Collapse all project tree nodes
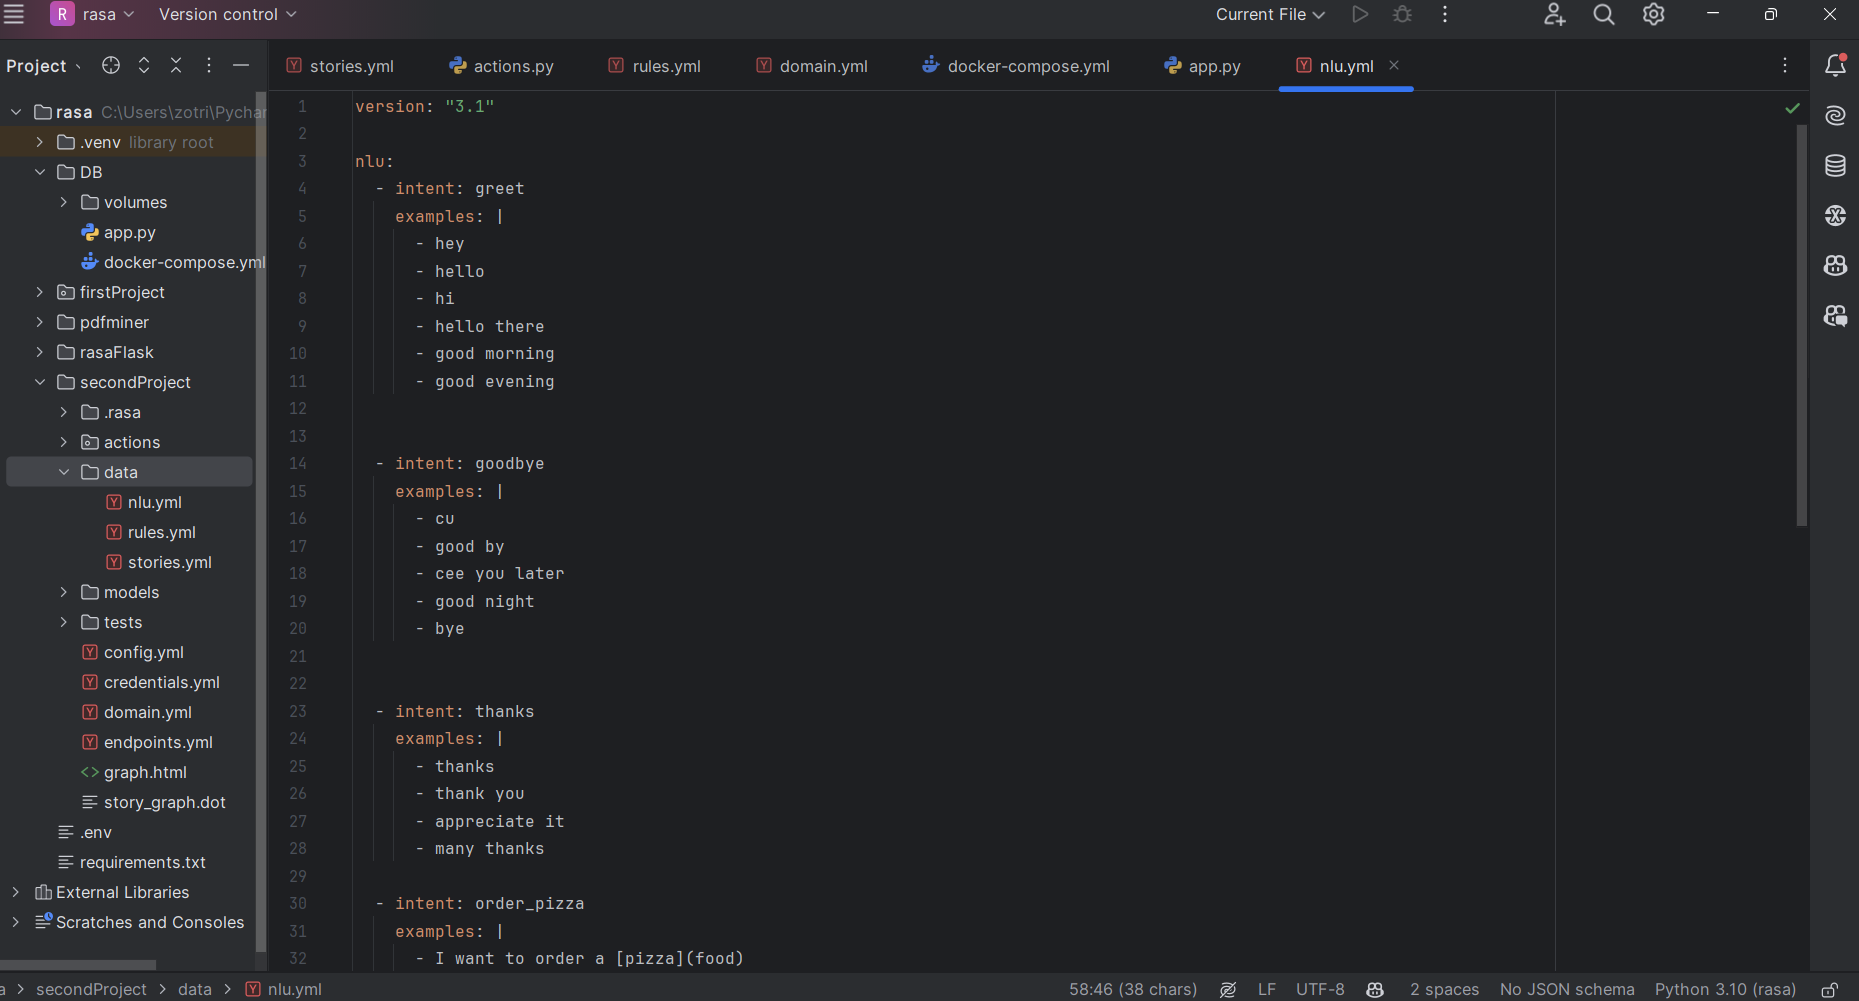Viewport: 1859px width, 1001px height. [x=176, y=66]
